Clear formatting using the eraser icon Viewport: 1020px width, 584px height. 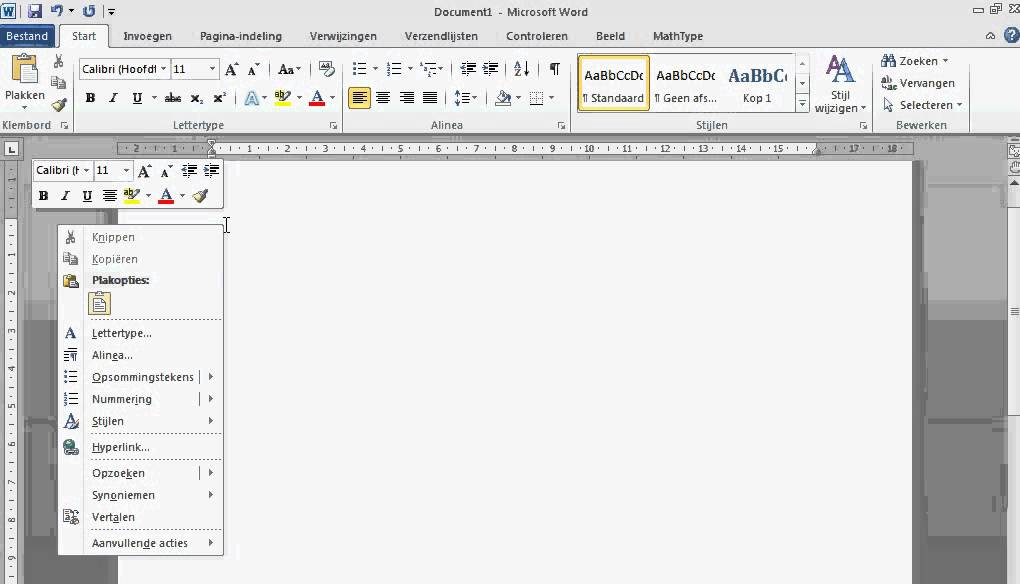(x=327, y=69)
